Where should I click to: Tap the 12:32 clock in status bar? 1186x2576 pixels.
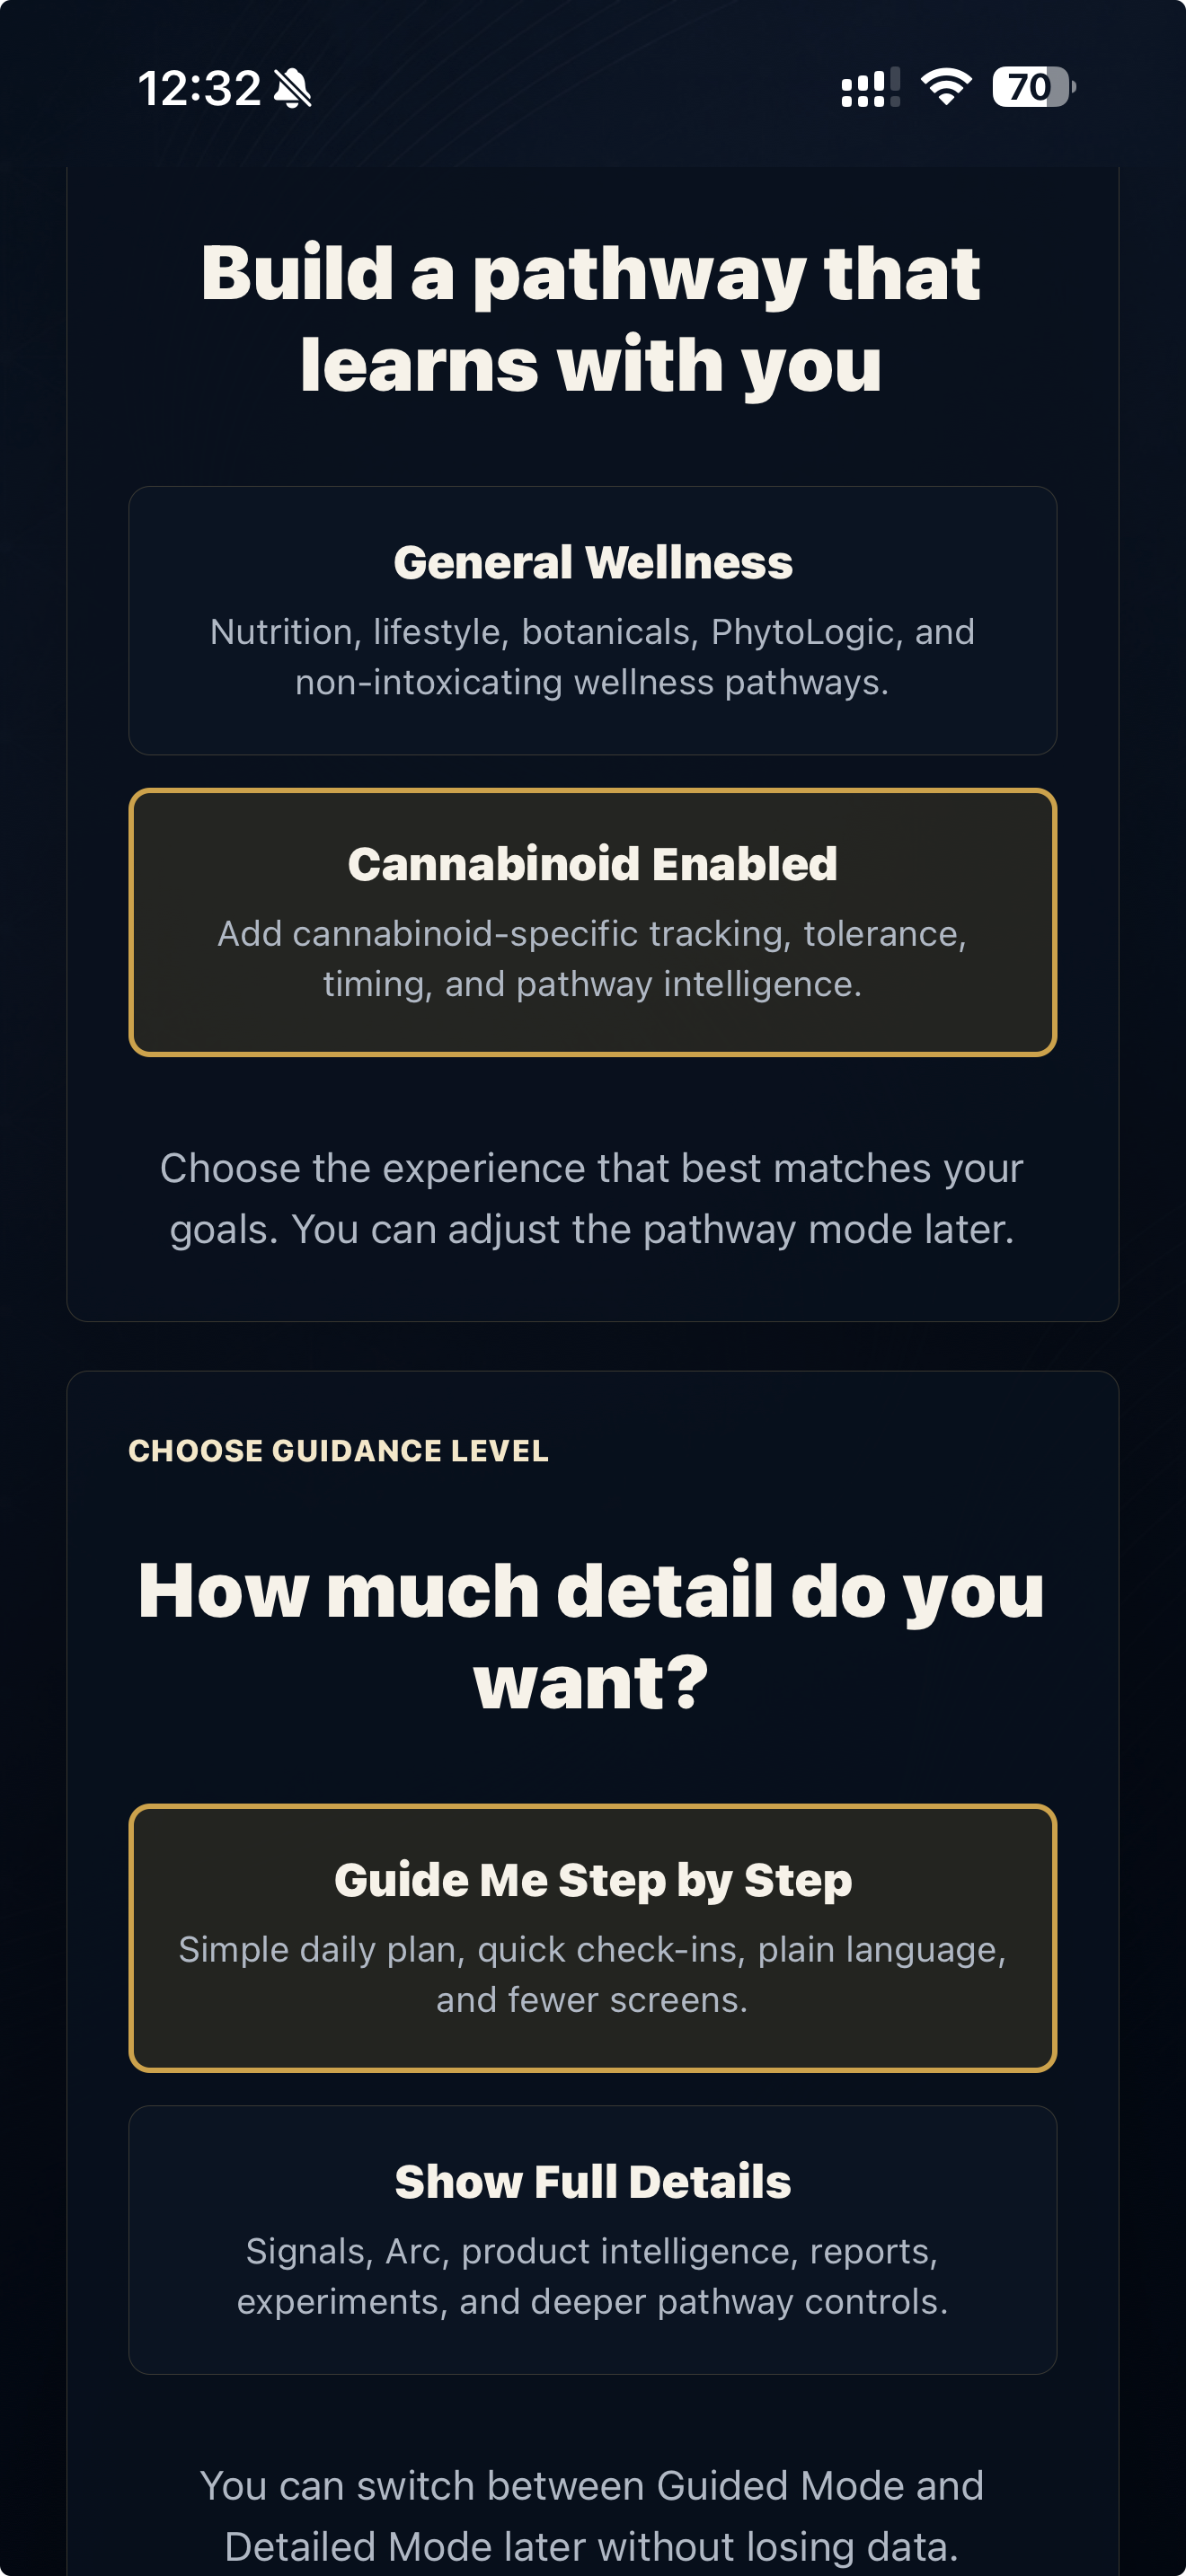click(199, 89)
